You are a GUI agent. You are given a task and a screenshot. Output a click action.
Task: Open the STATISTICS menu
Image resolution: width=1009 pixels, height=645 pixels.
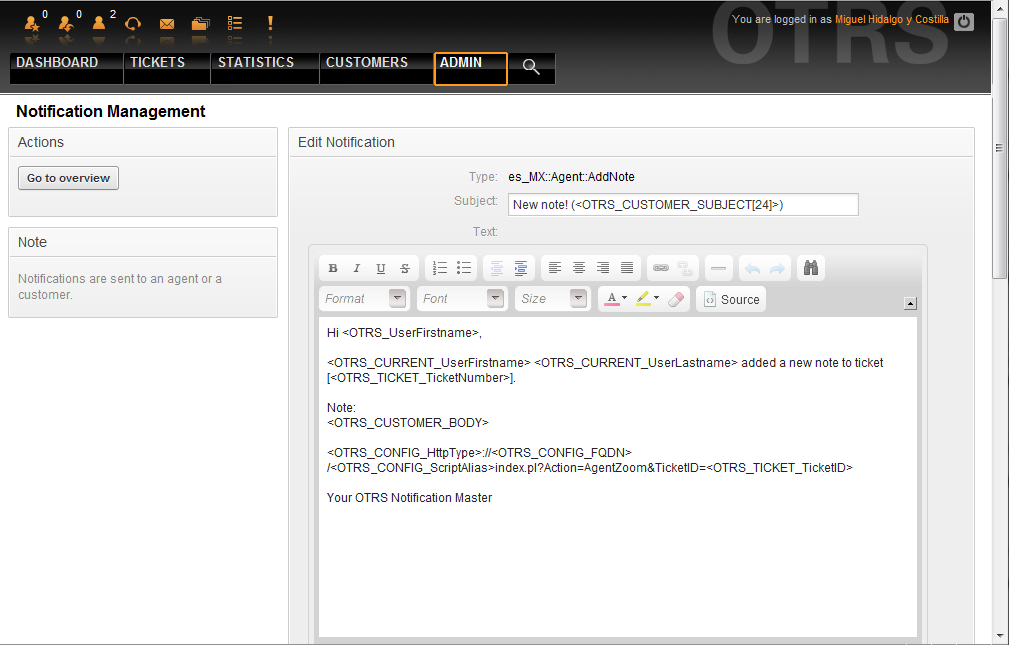pyautogui.click(x=256, y=63)
